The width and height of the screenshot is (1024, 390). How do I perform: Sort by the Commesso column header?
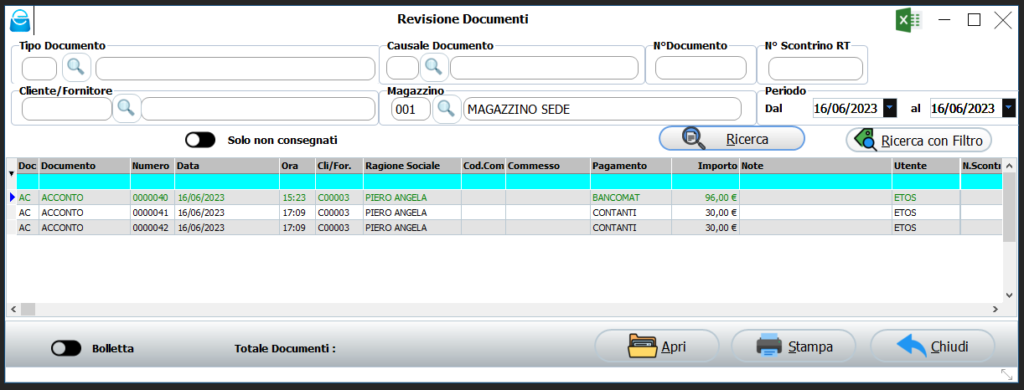pyautogui.click(x=548, y=166)
